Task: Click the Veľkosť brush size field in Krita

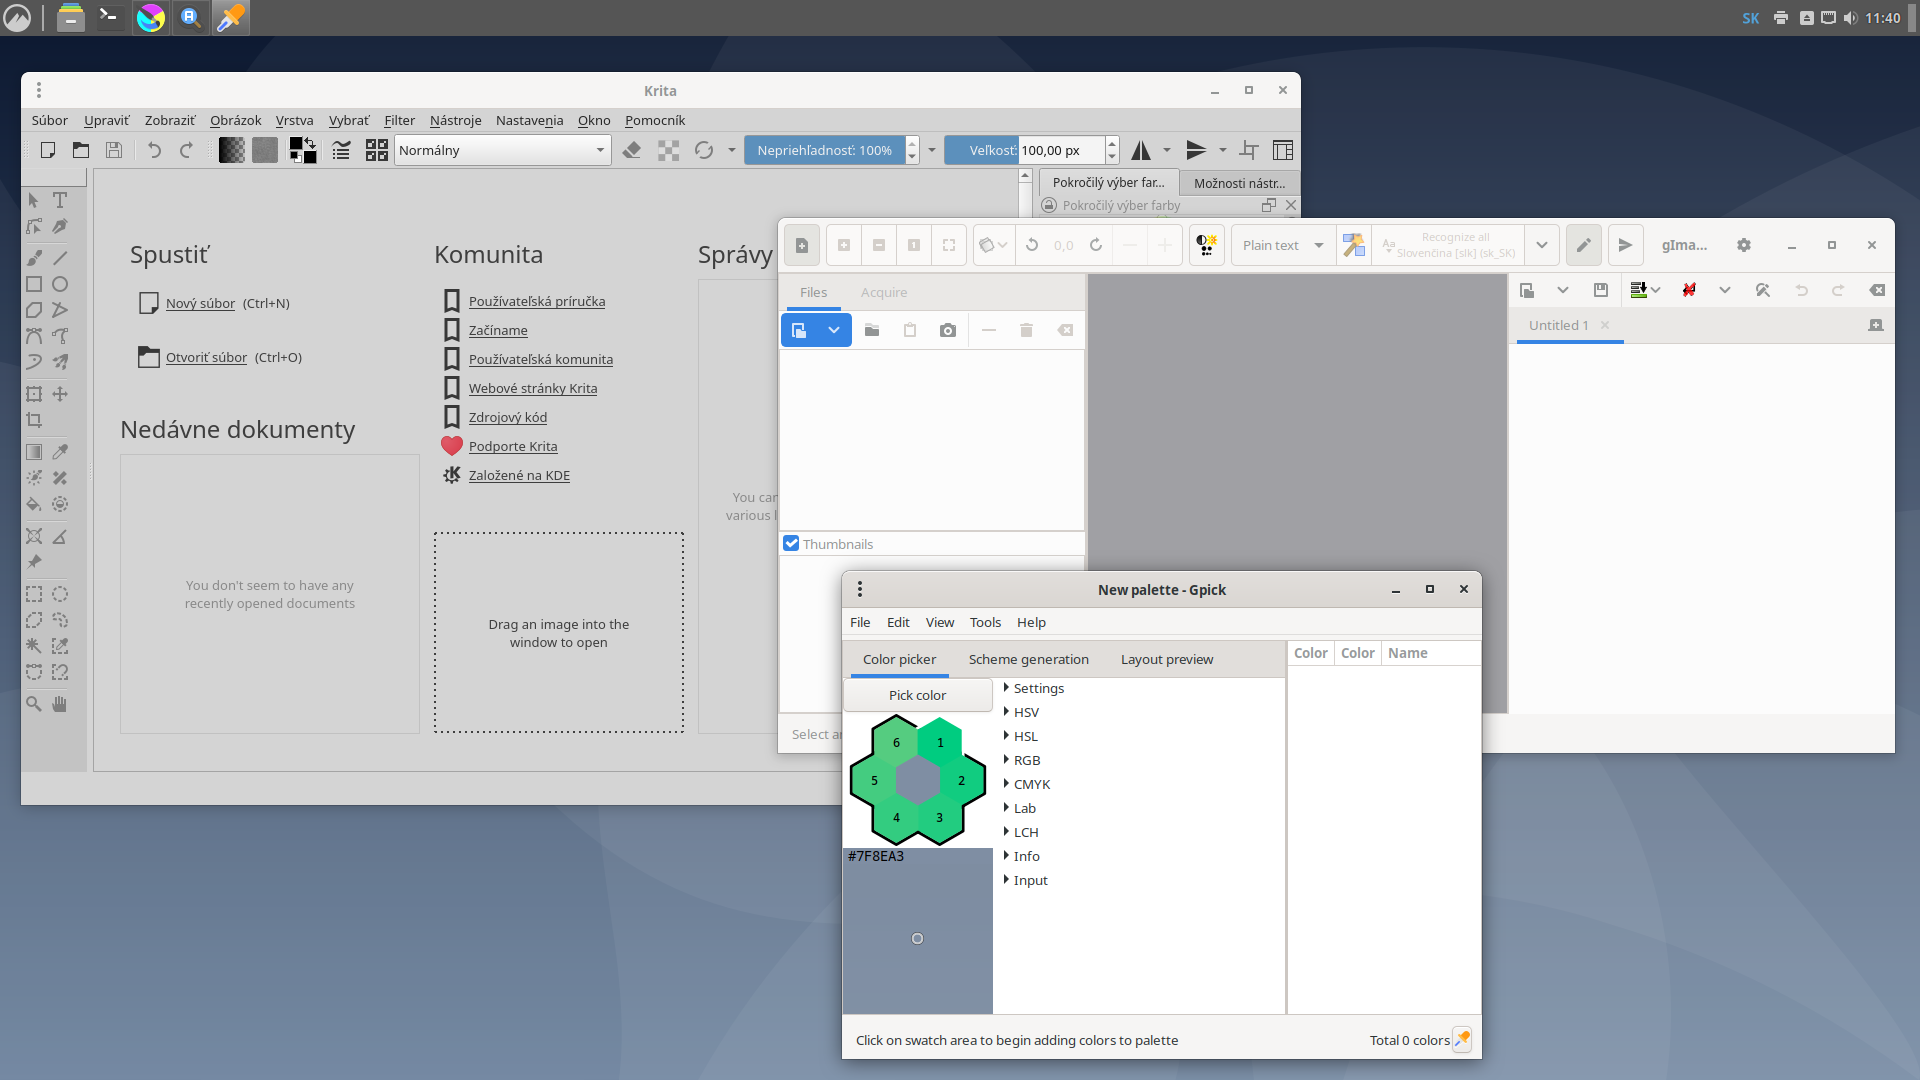Action: 1024,150
